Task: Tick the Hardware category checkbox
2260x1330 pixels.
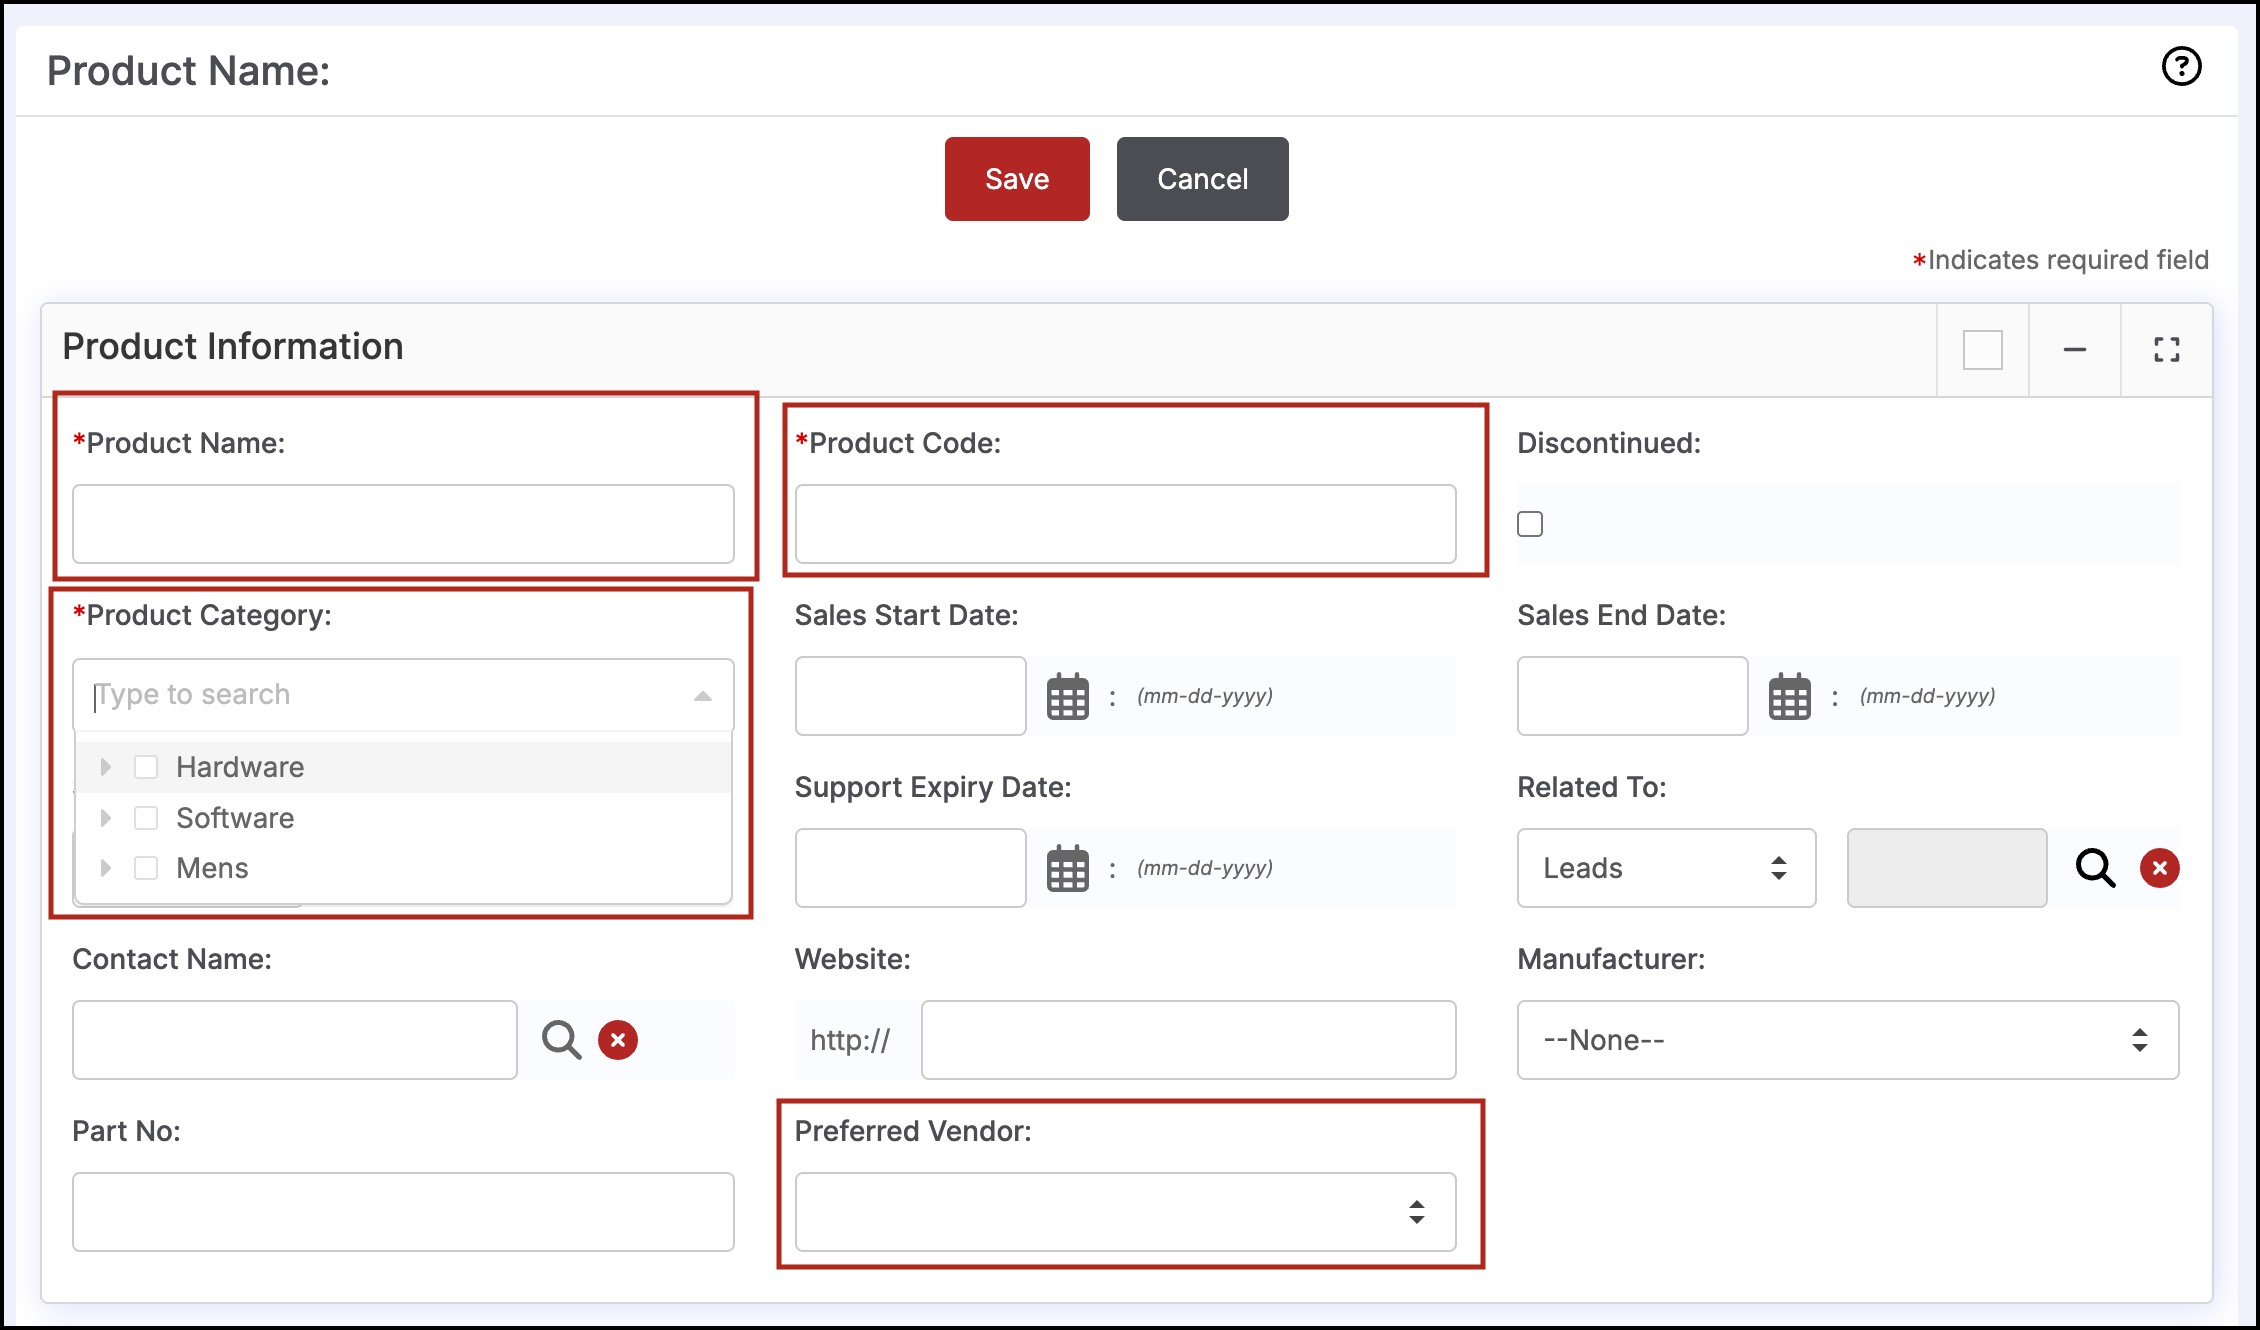Action: click(146, 767)
